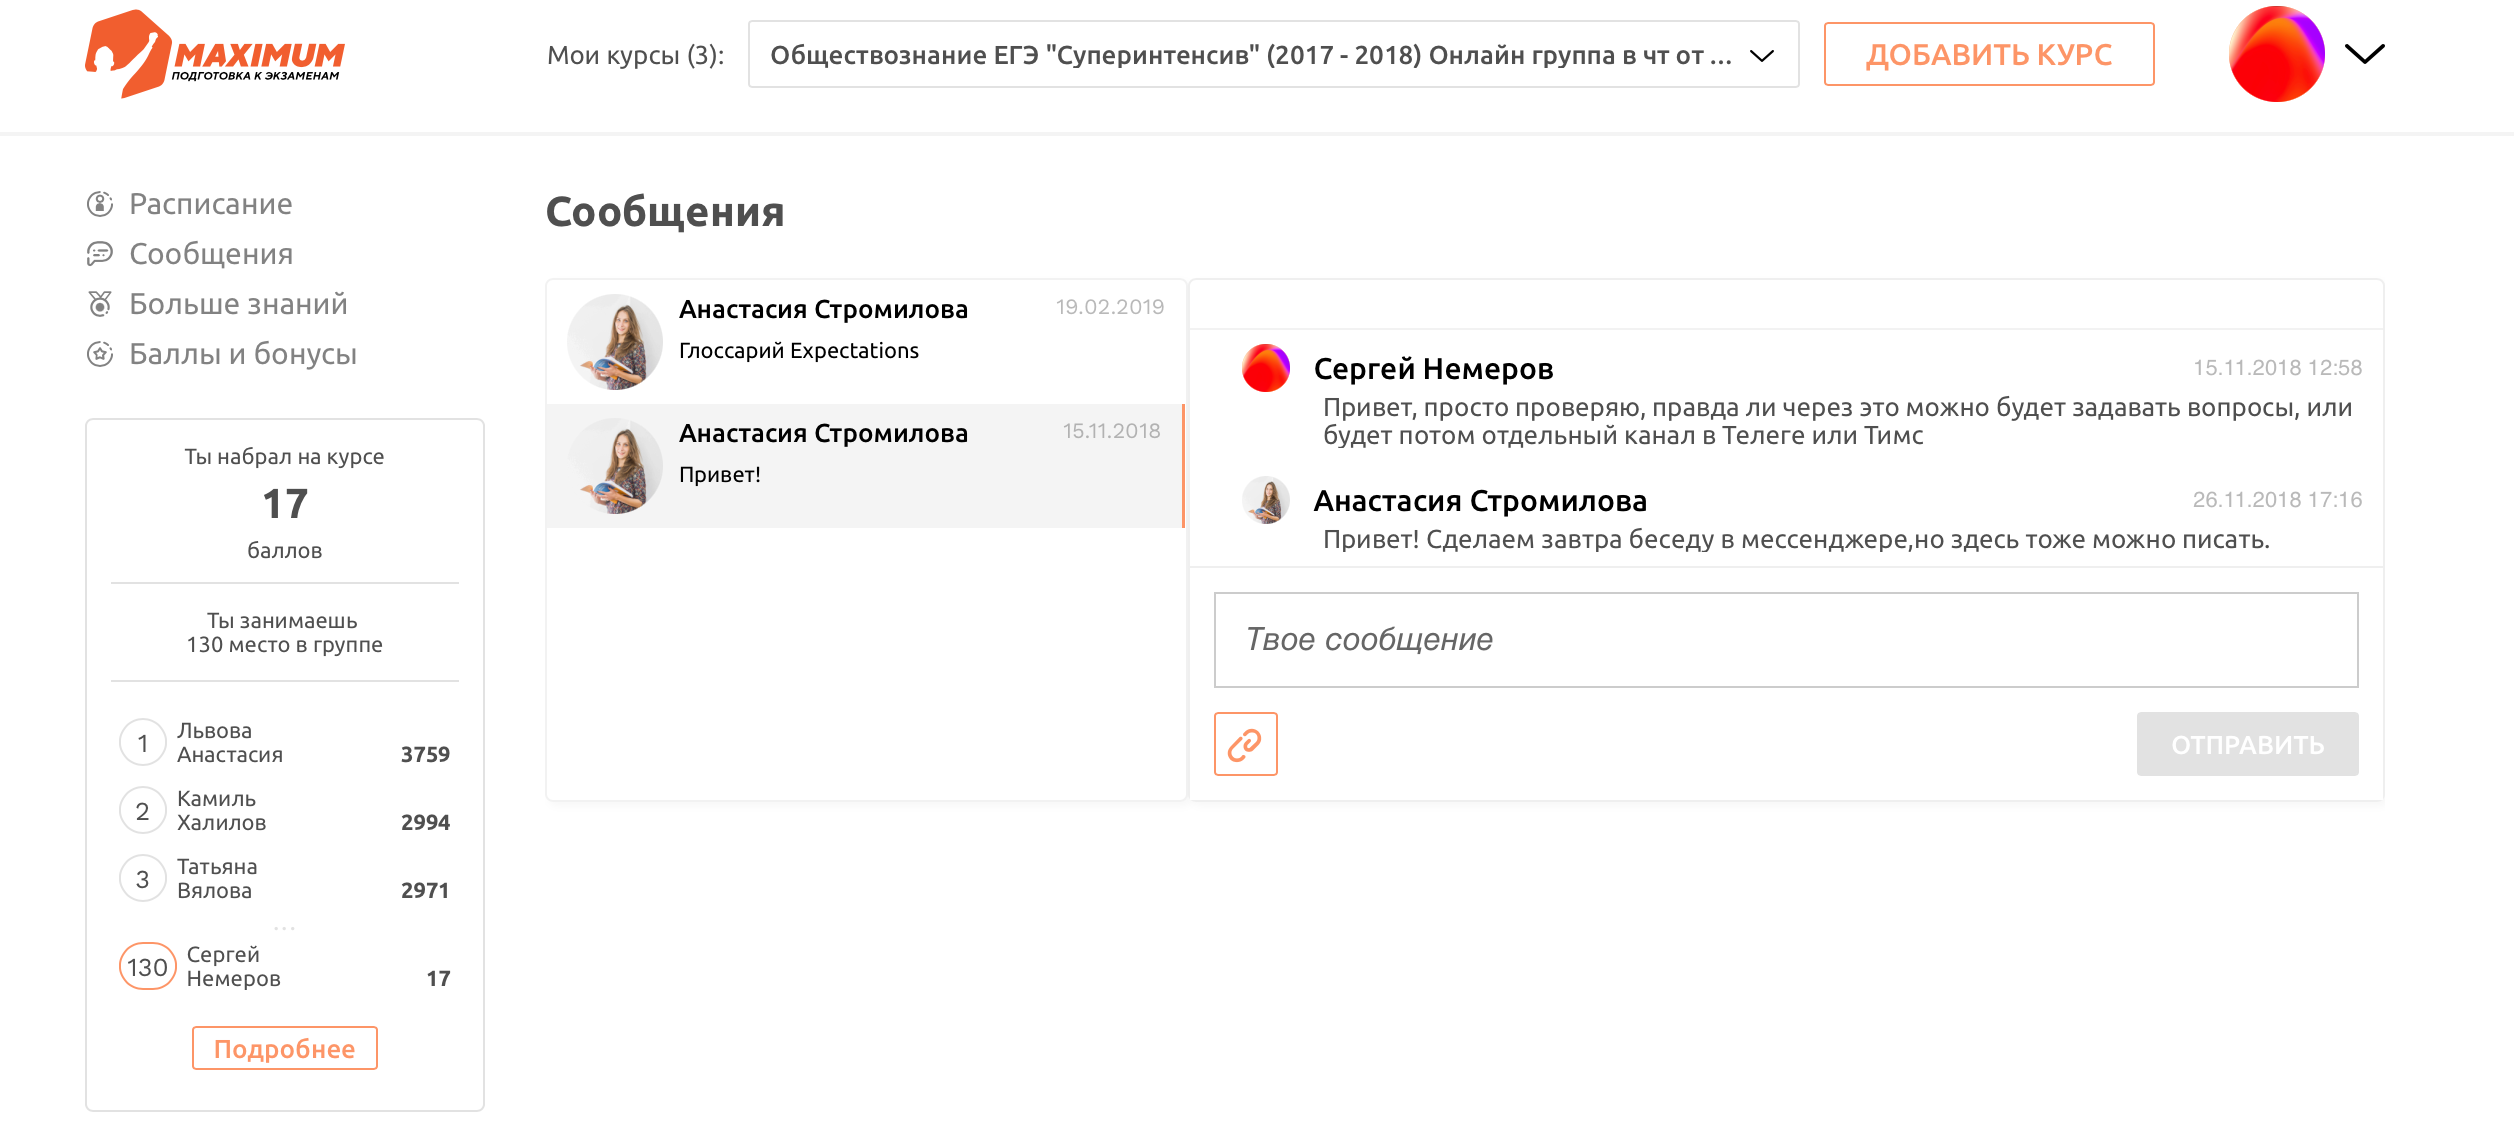The image size is (2514, 1142).
Task: Focus the Твое сообщение input field
Action: [x=1785, y=640]
